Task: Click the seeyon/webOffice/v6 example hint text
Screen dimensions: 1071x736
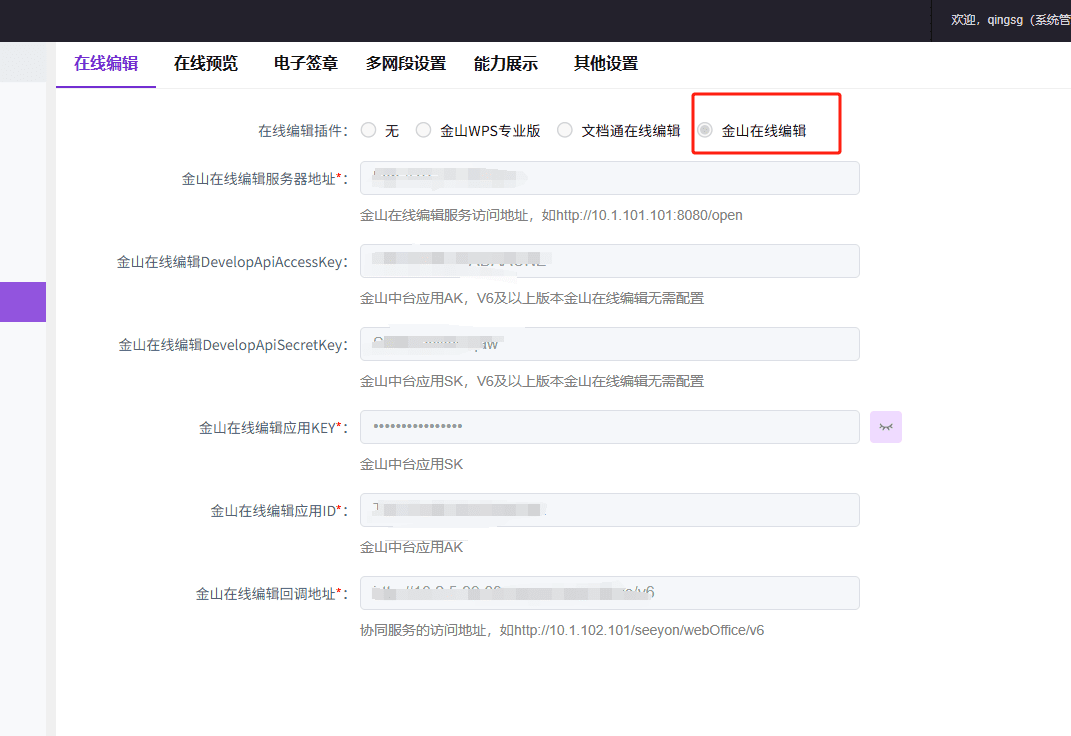Action: [x=562, y=630]
